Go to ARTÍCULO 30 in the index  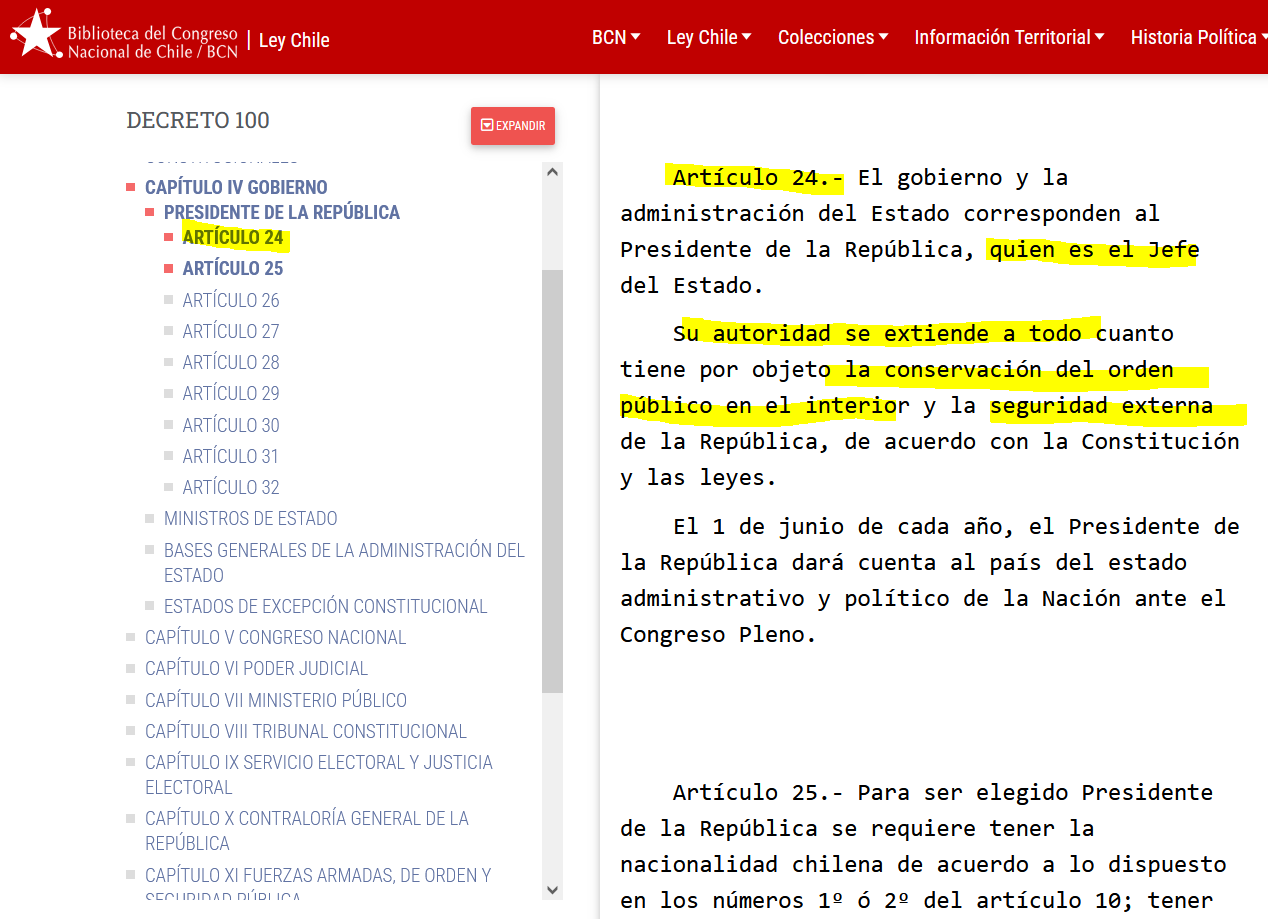pyautogui.click(x=231, y=425)
